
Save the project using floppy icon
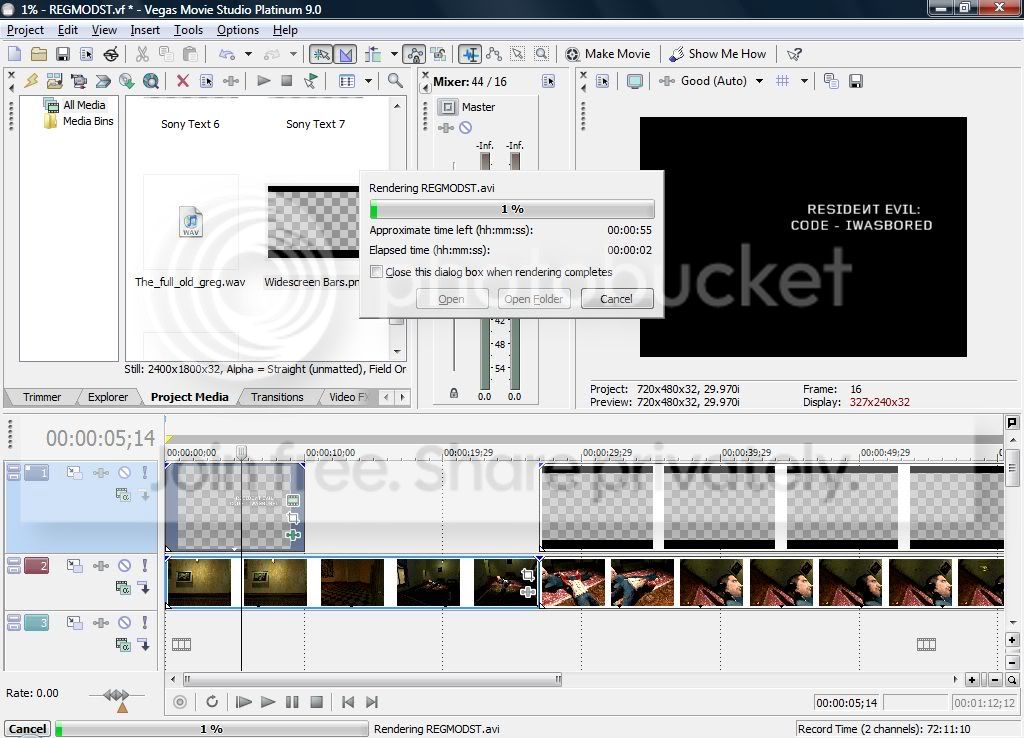click(63, 54)
